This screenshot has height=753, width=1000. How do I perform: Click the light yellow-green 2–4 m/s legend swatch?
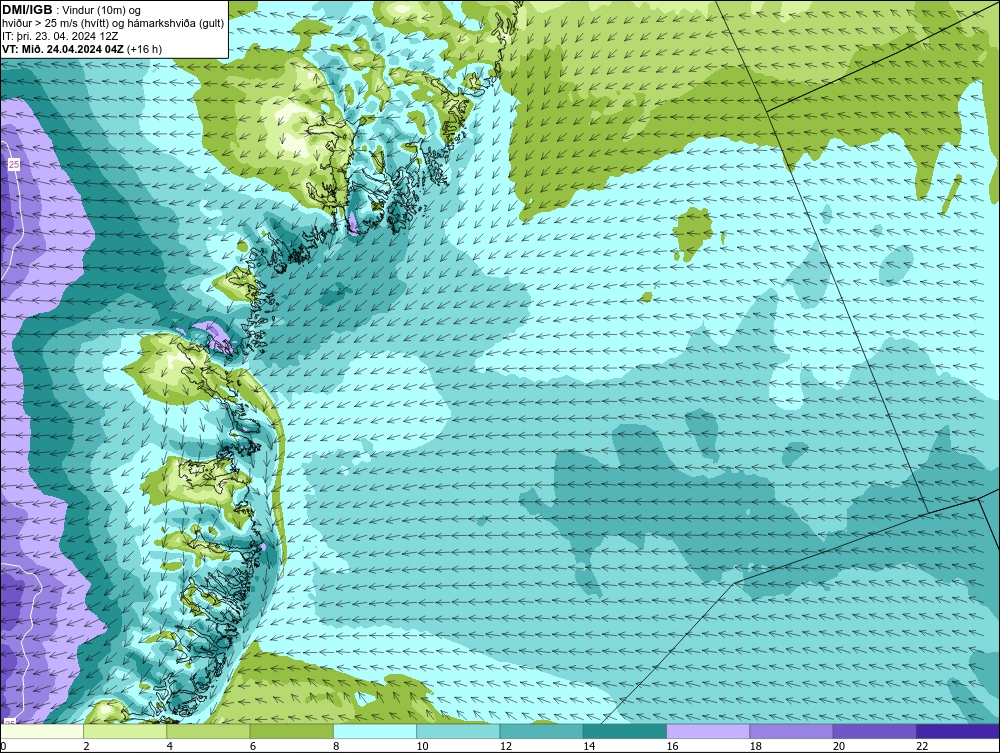pos(125,731)
